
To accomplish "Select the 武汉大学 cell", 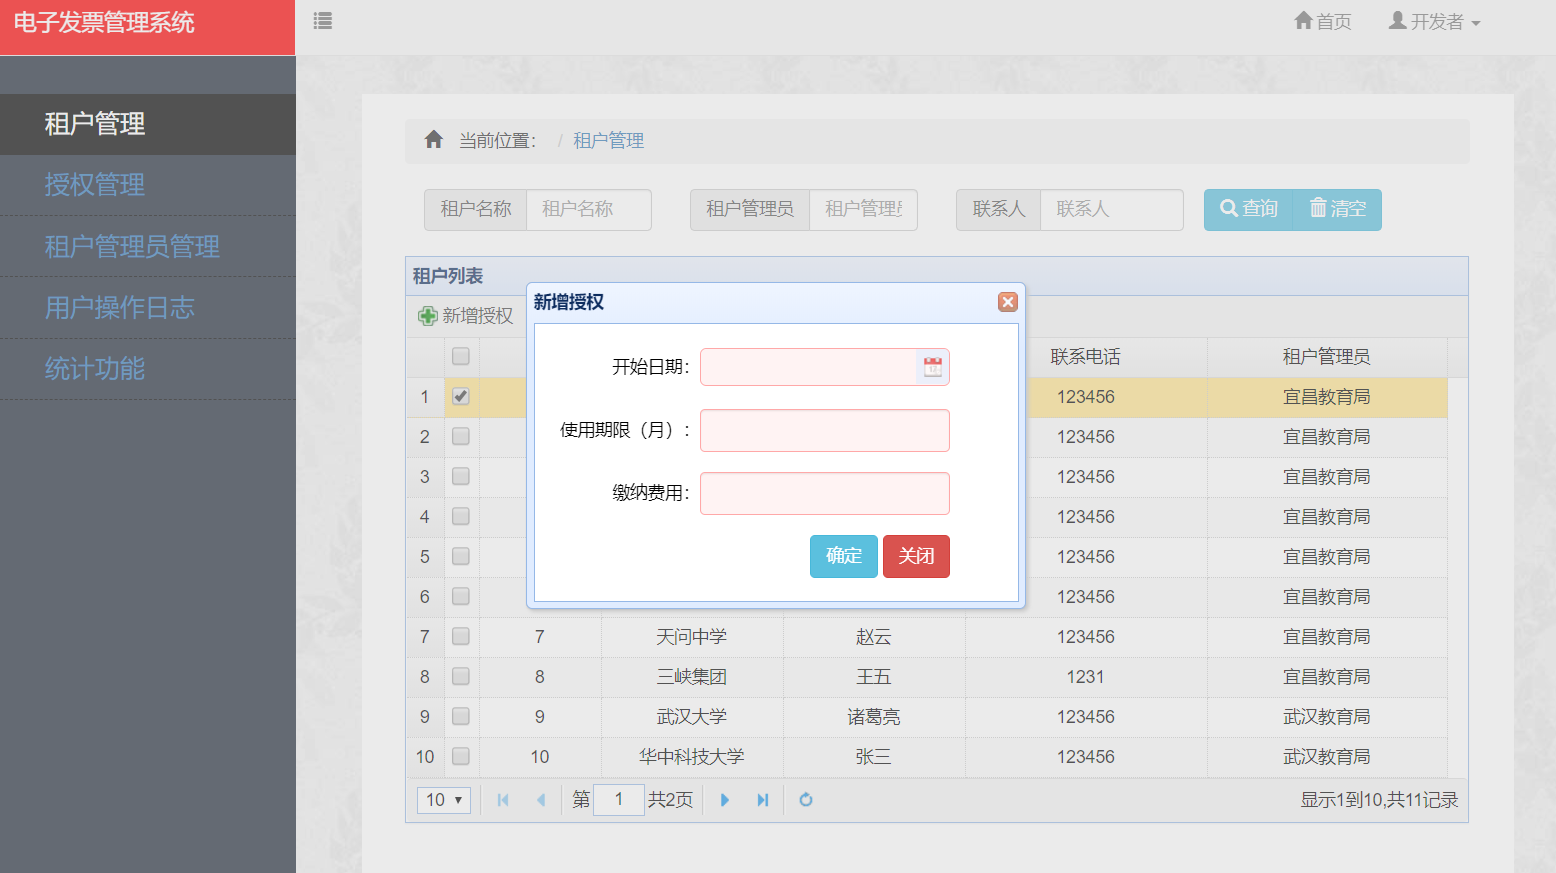I will coord(692,717).
